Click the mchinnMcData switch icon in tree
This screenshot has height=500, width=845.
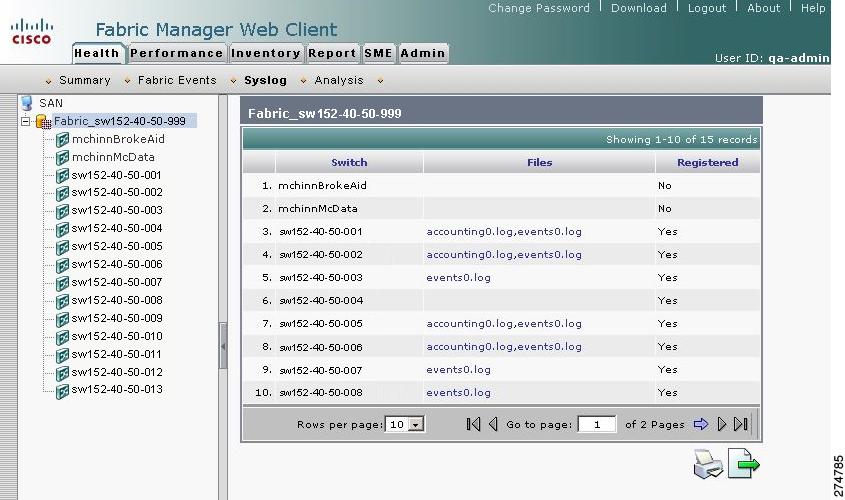coord(62,157)
